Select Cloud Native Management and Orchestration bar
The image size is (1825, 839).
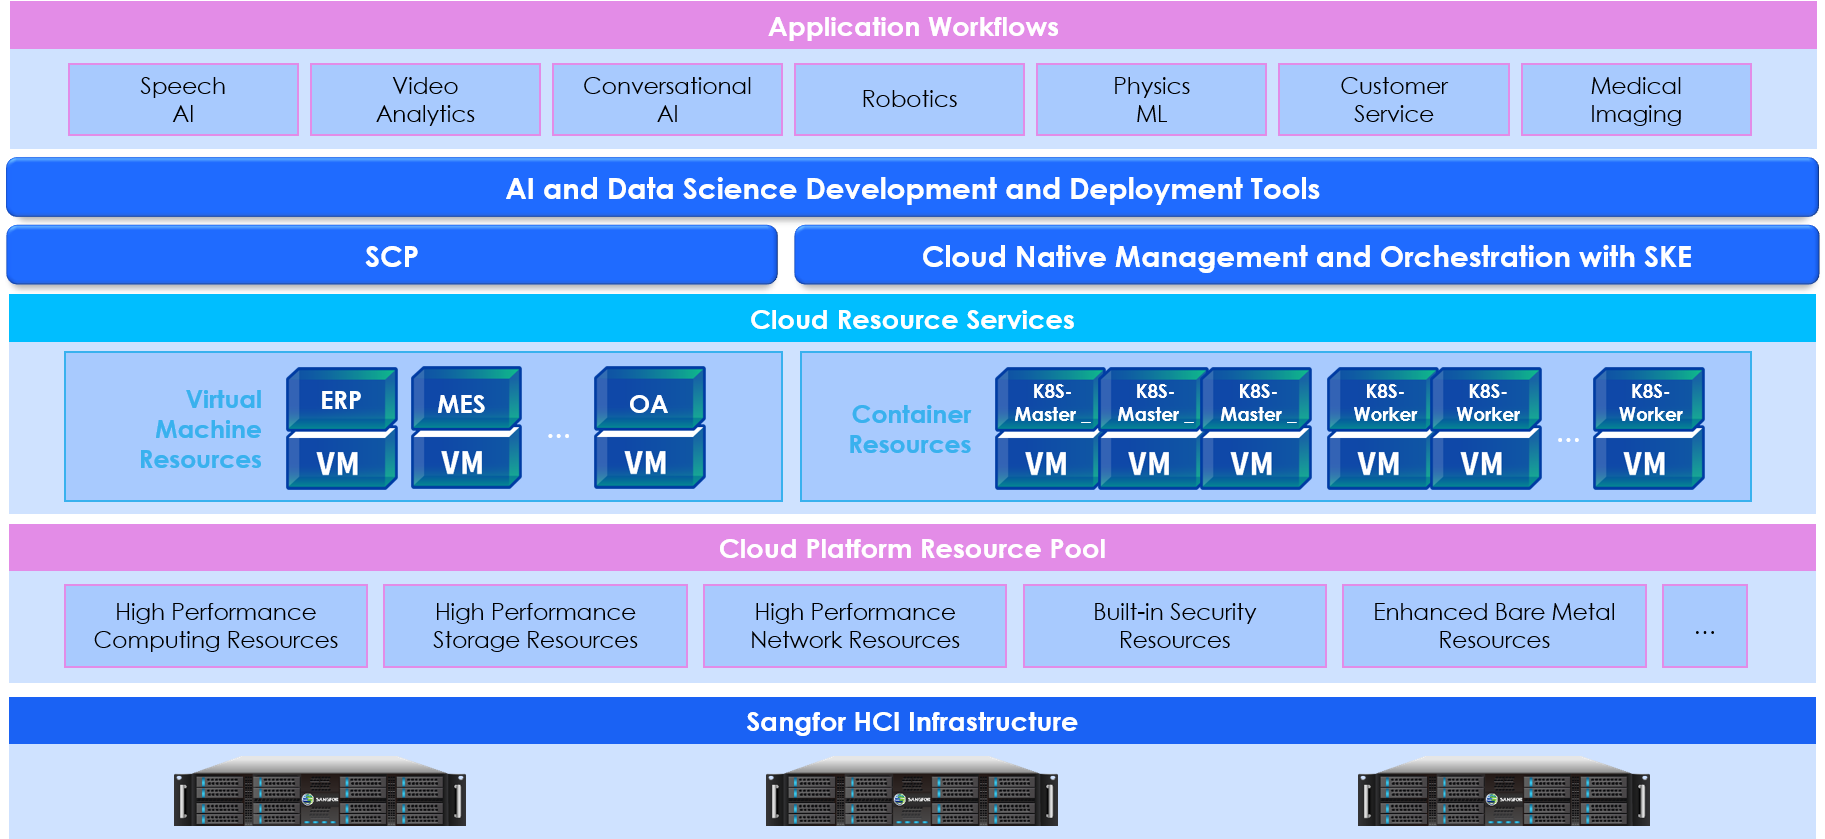point(1306,256)
